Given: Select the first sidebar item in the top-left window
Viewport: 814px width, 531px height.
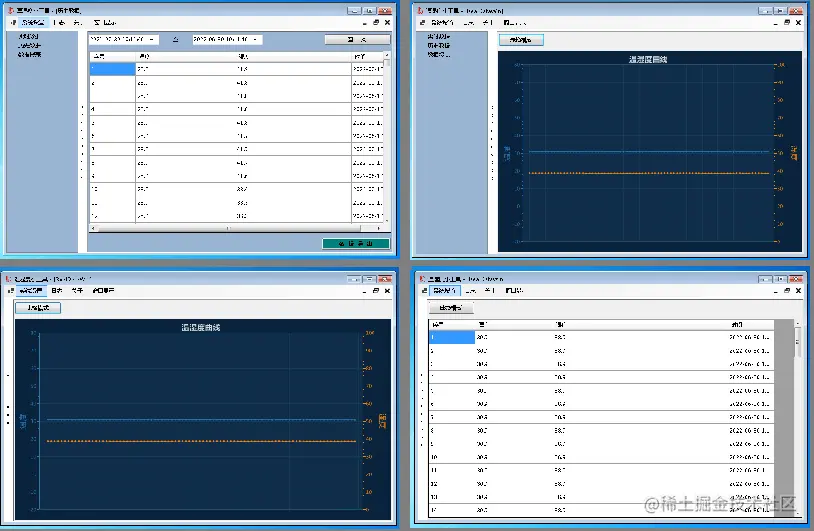Looking at the screenshot, I should pyautogui.click(x=29, y=36).
